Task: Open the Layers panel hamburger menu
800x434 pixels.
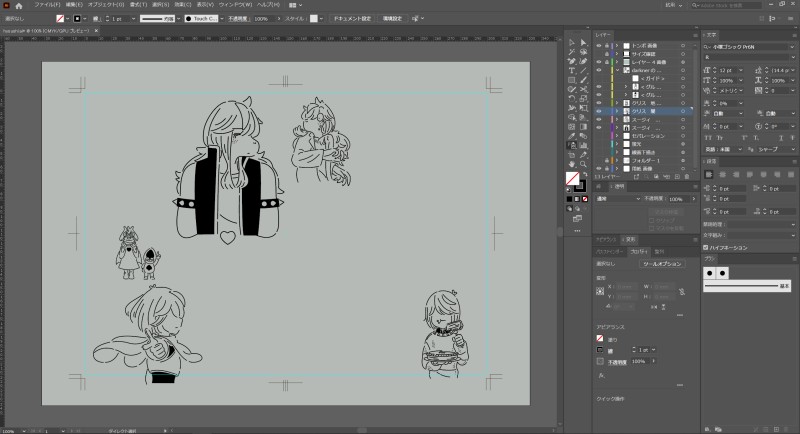Action: click(x=694, y=33)
